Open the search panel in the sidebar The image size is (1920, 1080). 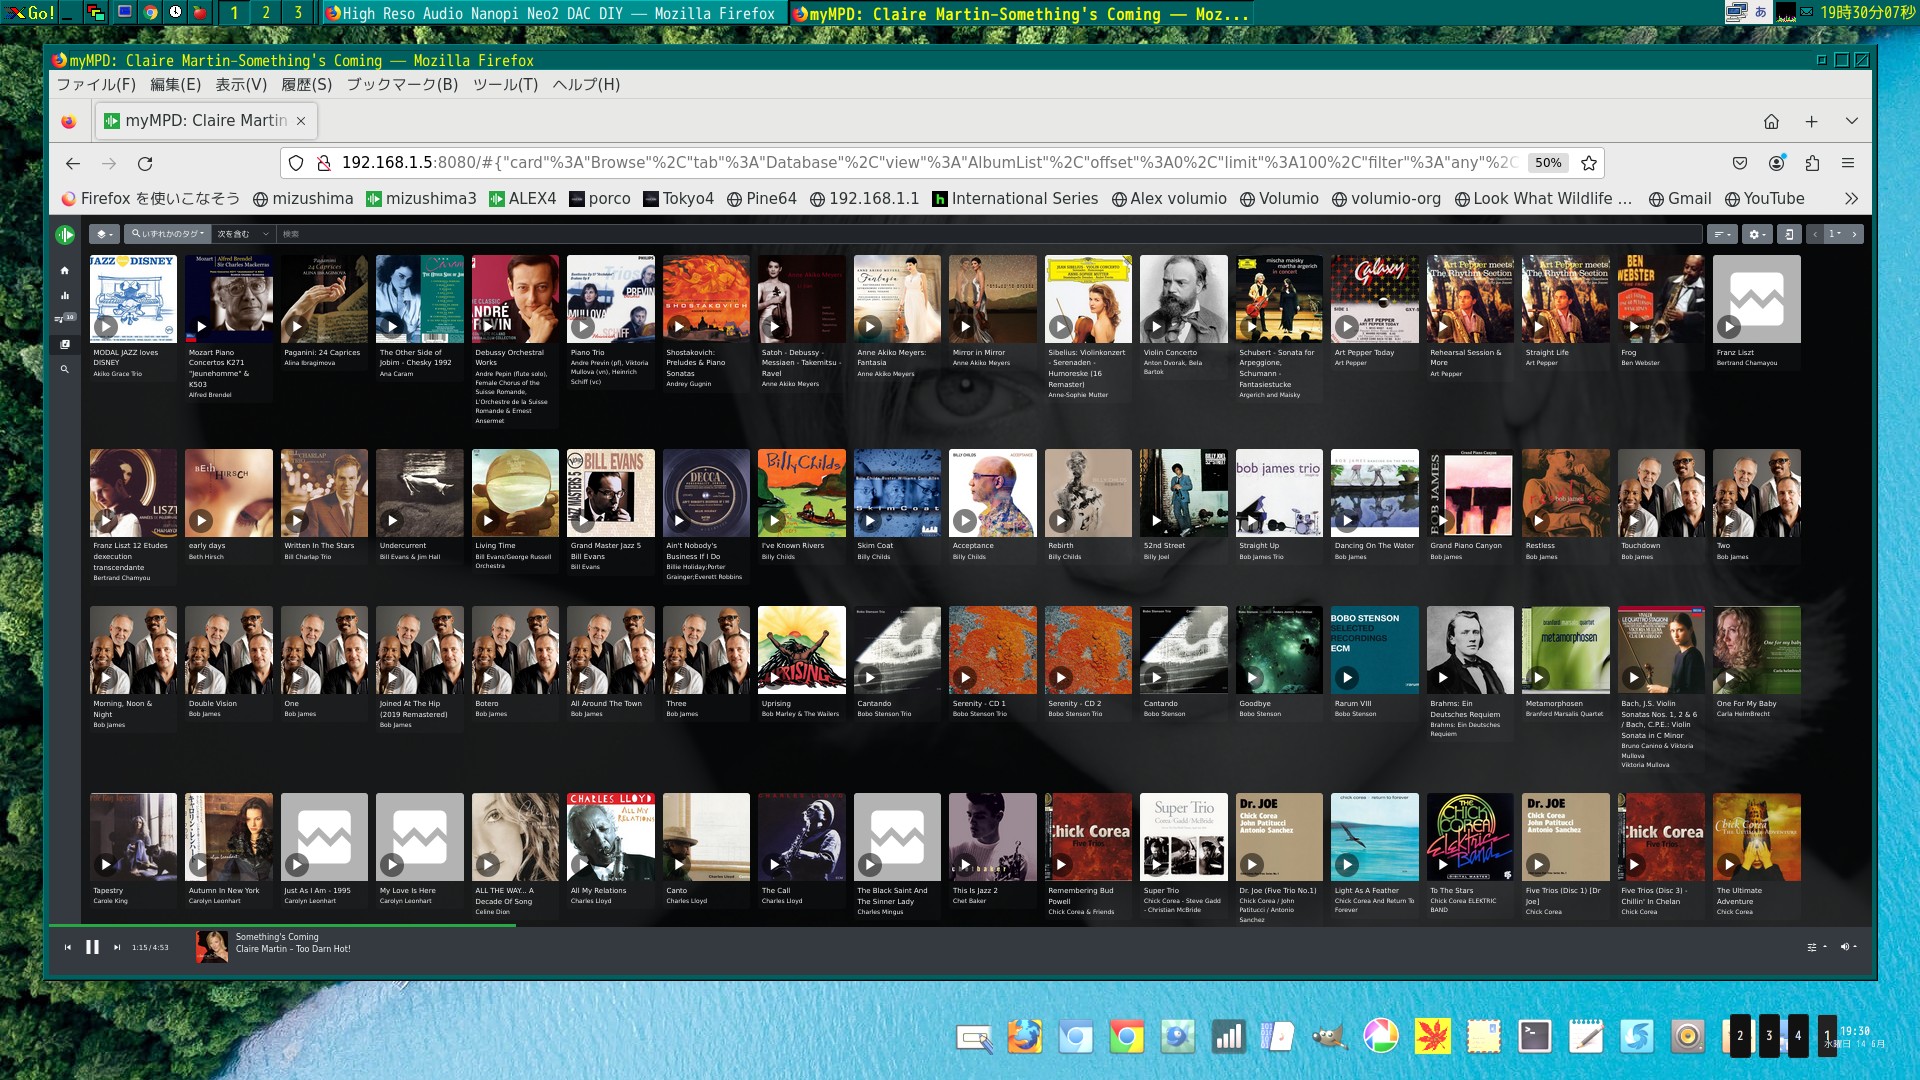65,368
